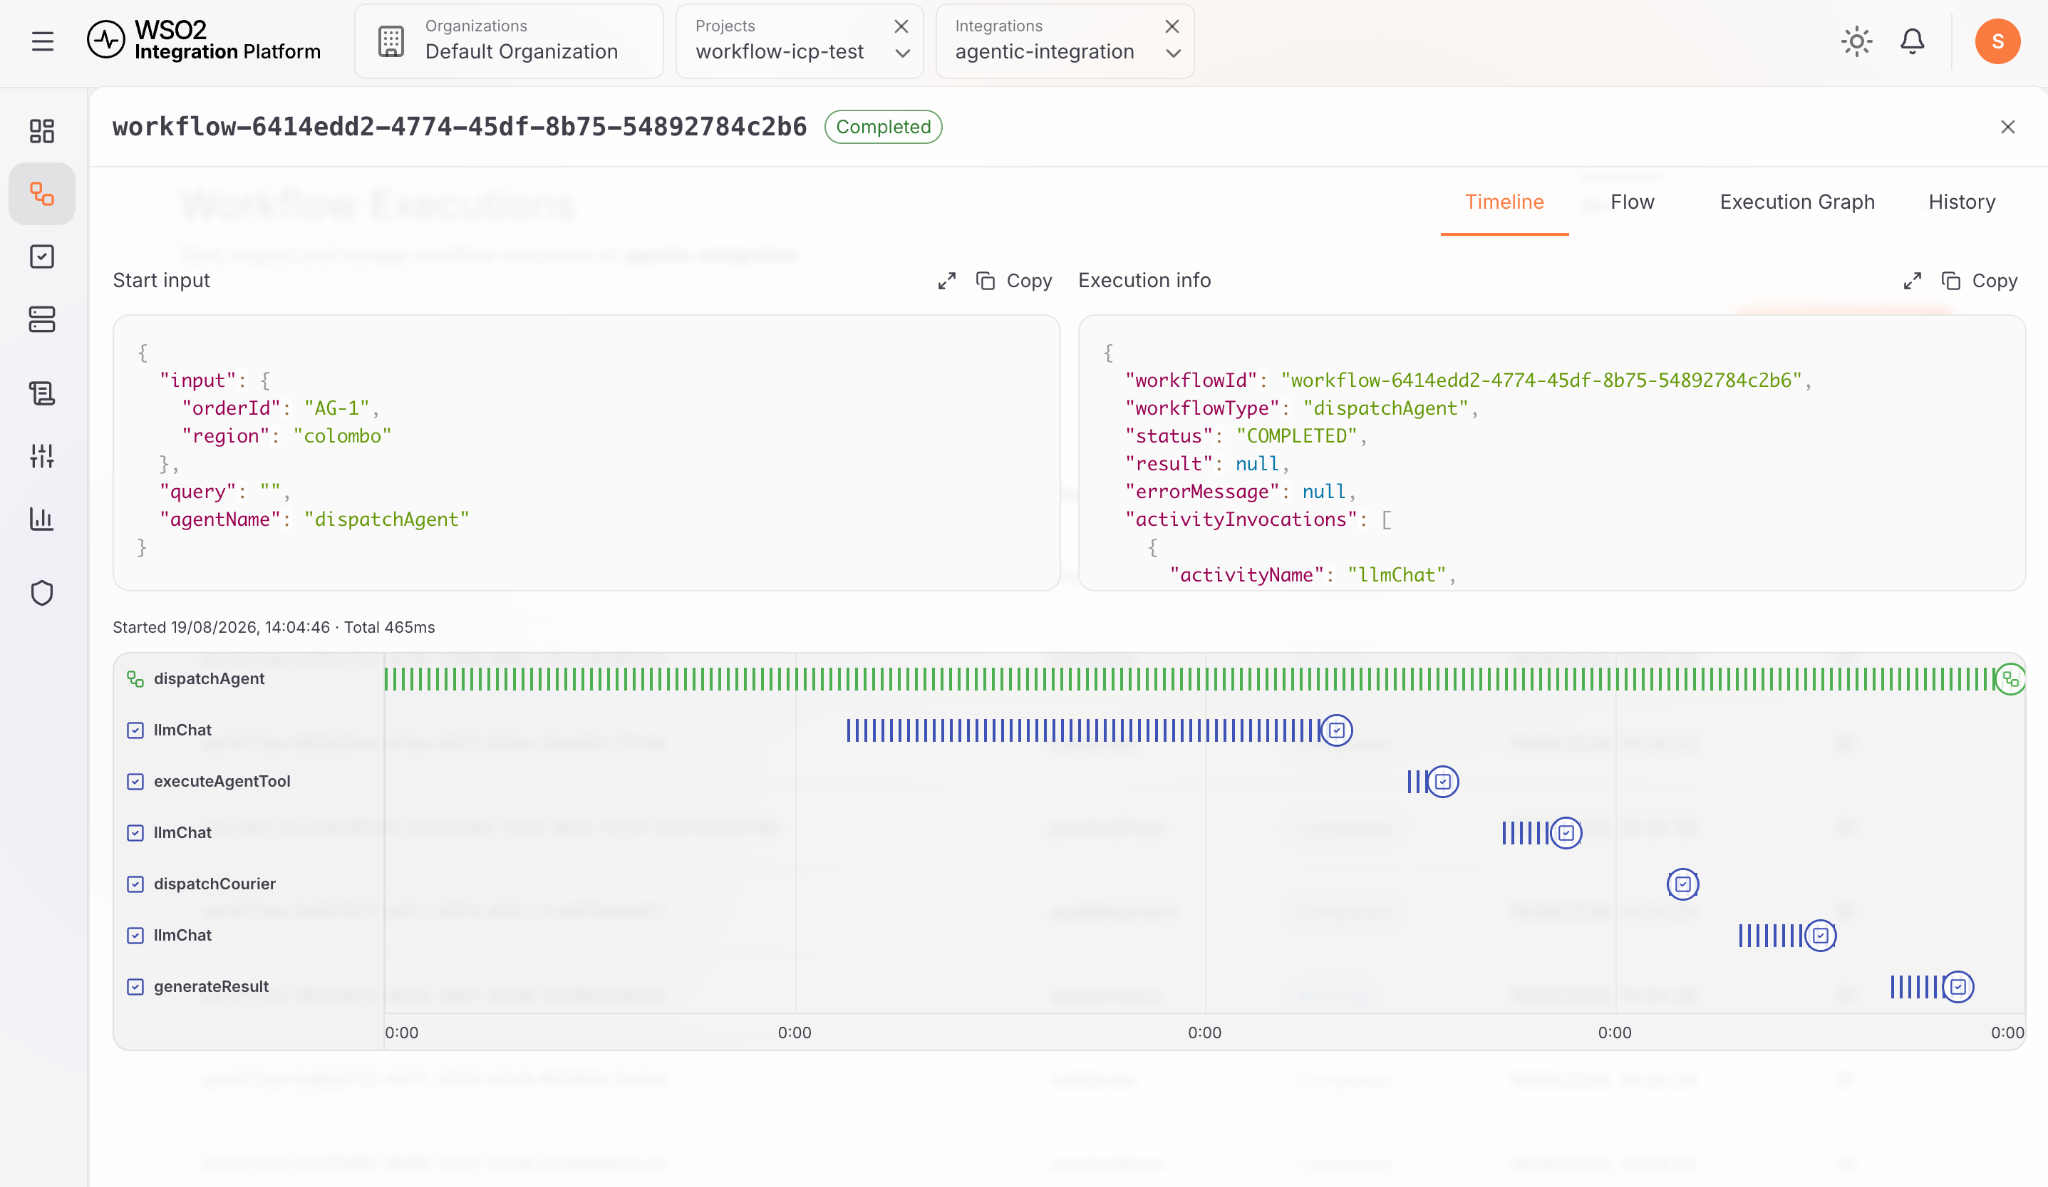
Task: Open the shield security icon in sidebar
Action: tap(42, 593)
